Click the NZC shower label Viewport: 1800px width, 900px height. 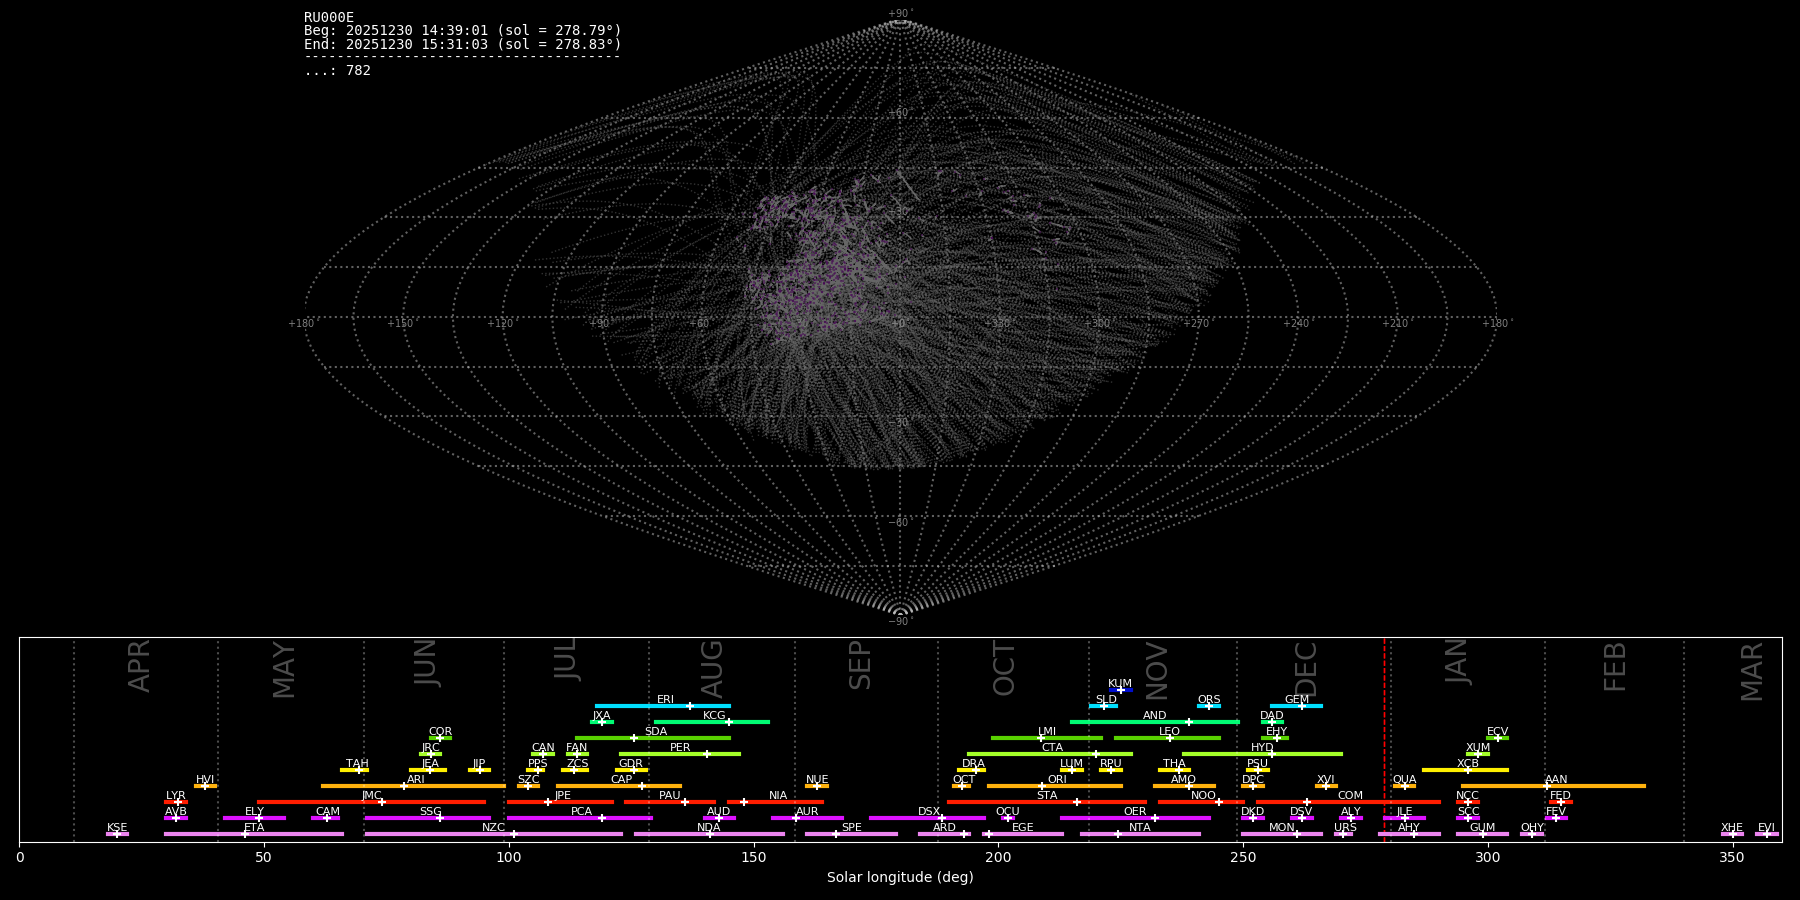(494, 828)
